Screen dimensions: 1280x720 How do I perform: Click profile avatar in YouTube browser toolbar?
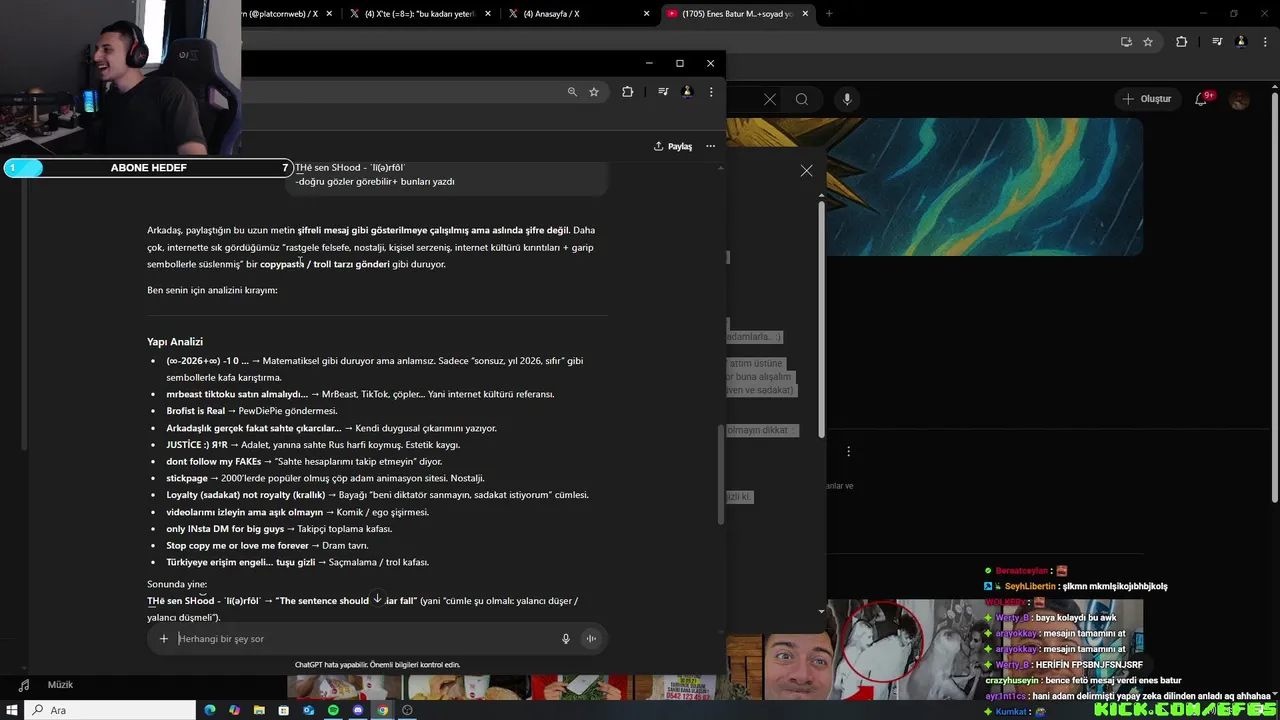1241,42
